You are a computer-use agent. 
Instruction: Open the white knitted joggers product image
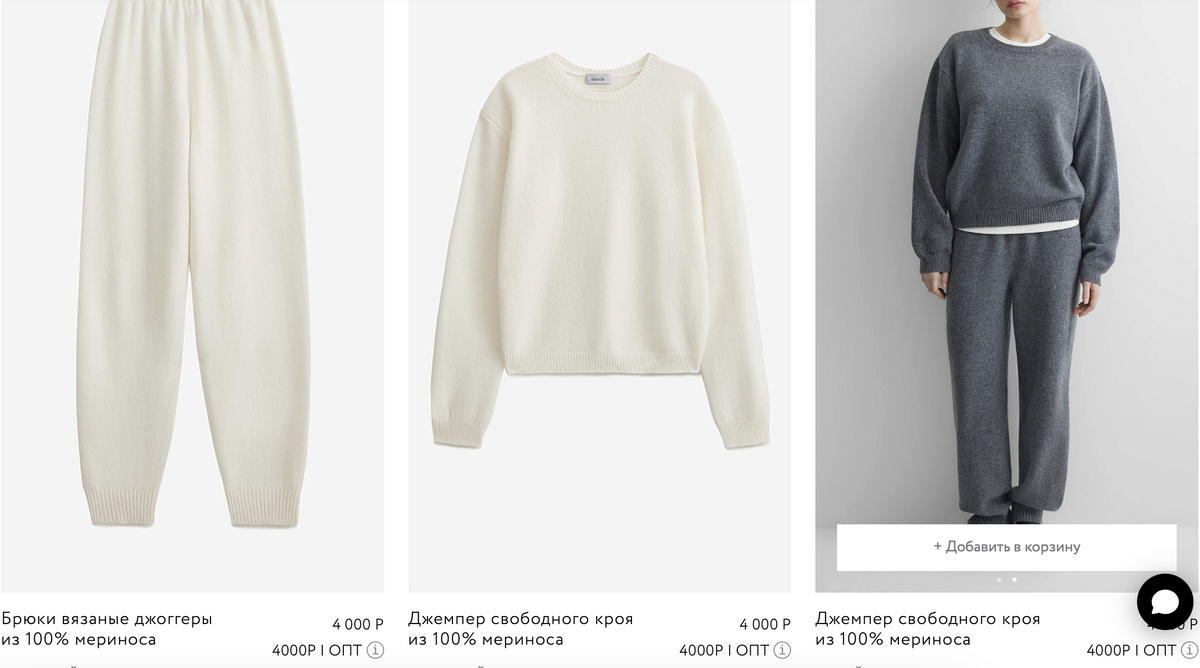[x=192, y=296]
